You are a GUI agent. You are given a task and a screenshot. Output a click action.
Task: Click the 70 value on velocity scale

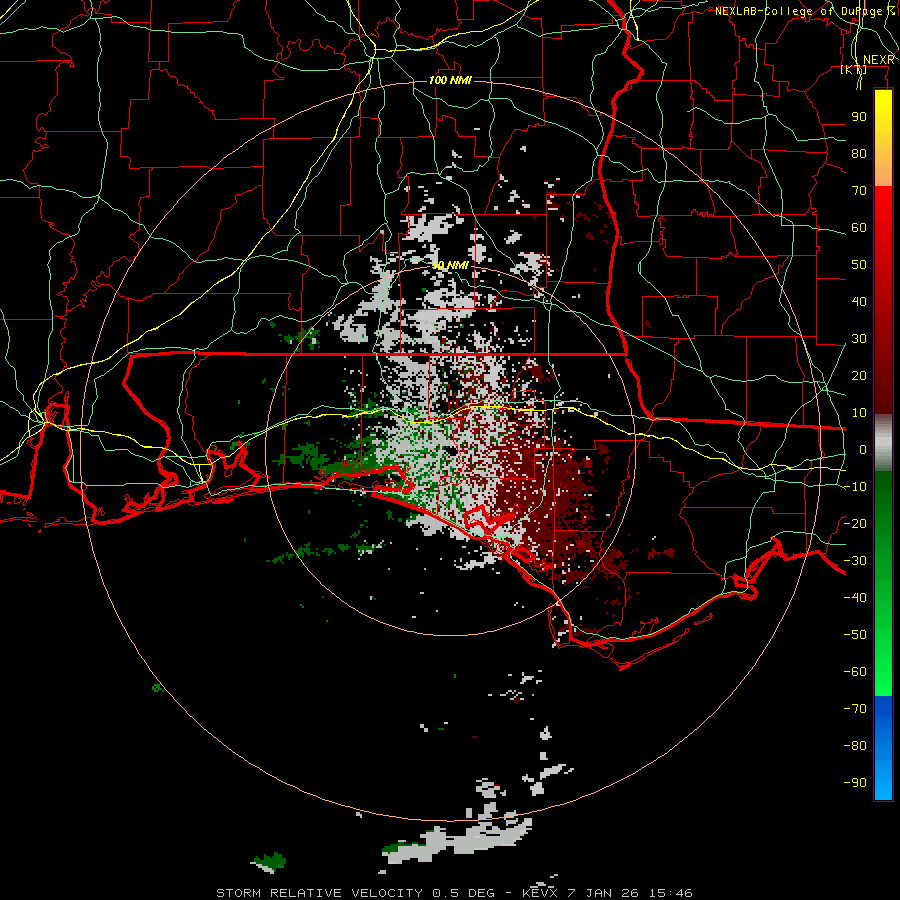coord(859,191)
